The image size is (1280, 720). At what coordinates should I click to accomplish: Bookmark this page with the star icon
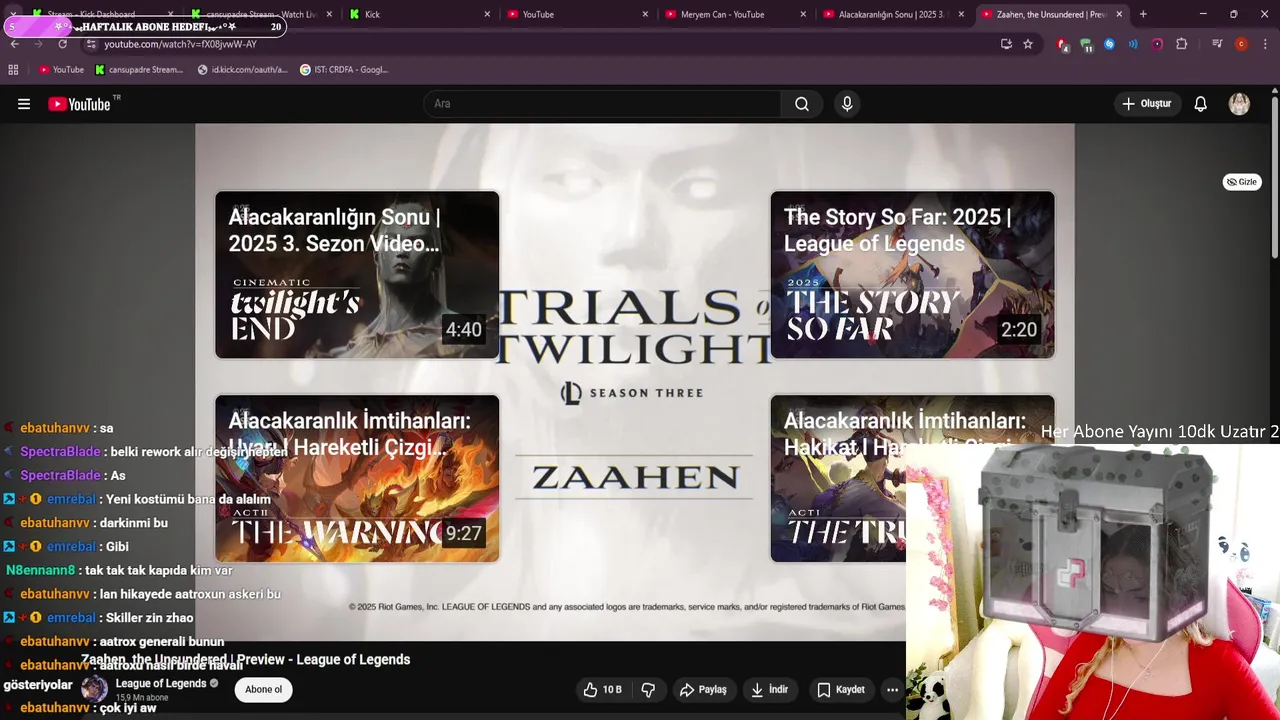point(1028,44)
